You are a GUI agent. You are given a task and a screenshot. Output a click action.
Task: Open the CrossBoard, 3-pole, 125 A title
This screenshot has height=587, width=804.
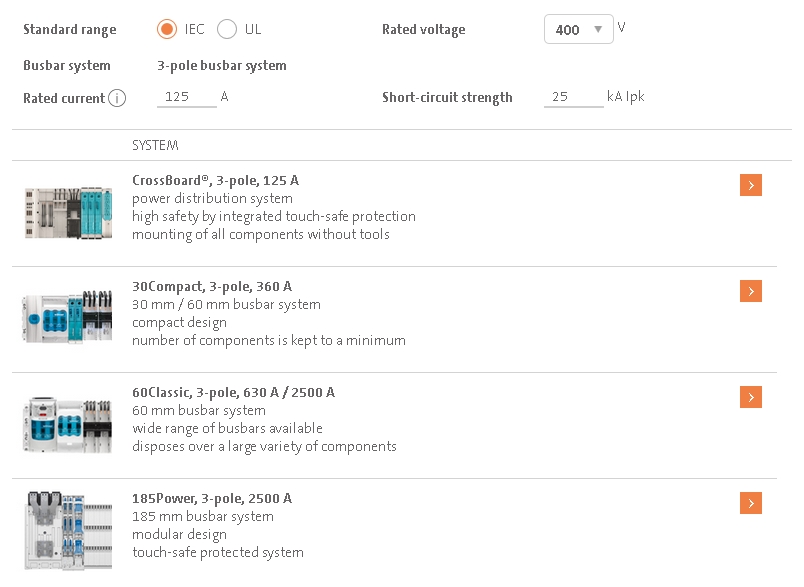[x=215, y=181]
